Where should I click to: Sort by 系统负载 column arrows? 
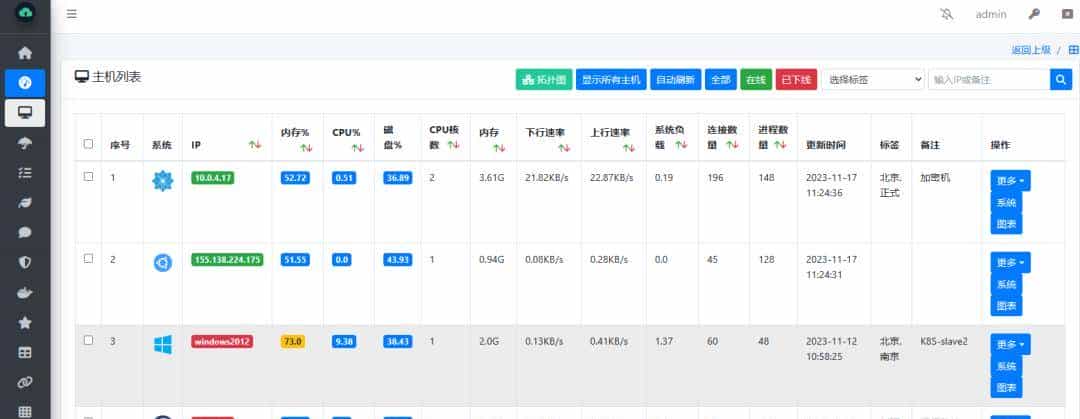(x=681, y=145)
